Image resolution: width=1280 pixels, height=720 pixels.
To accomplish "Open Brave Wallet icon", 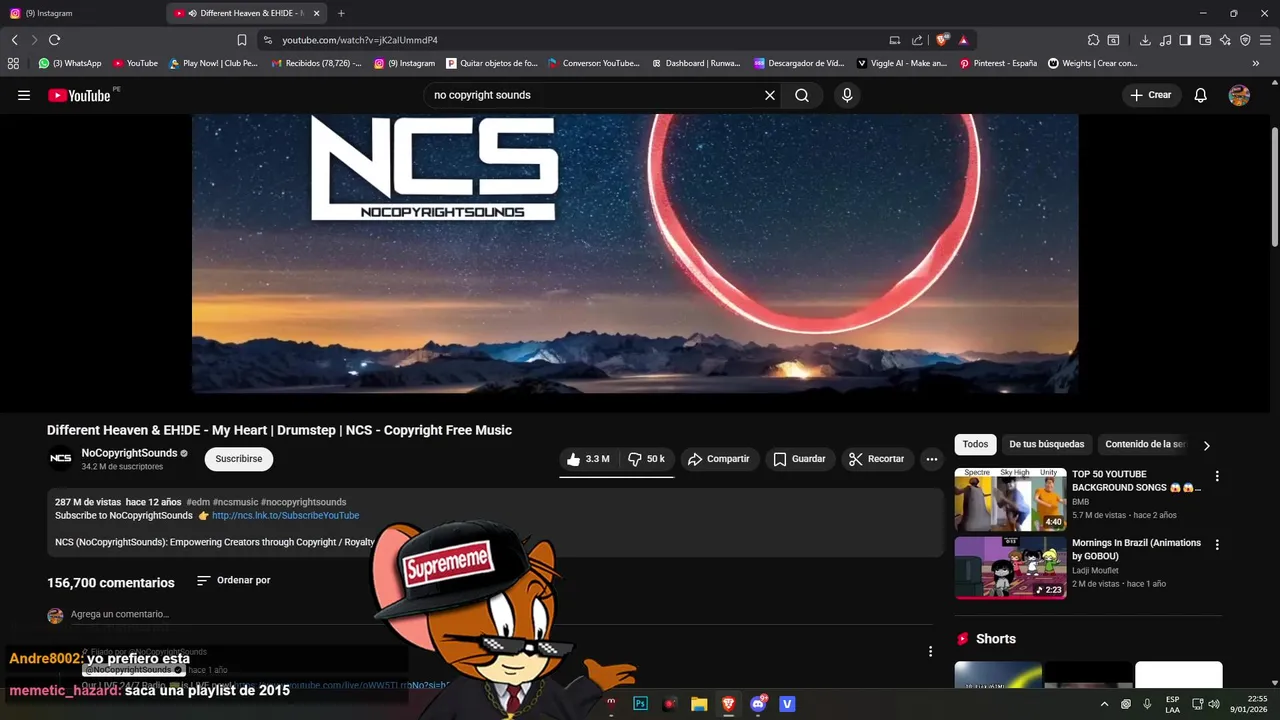I will point(1205,40).
